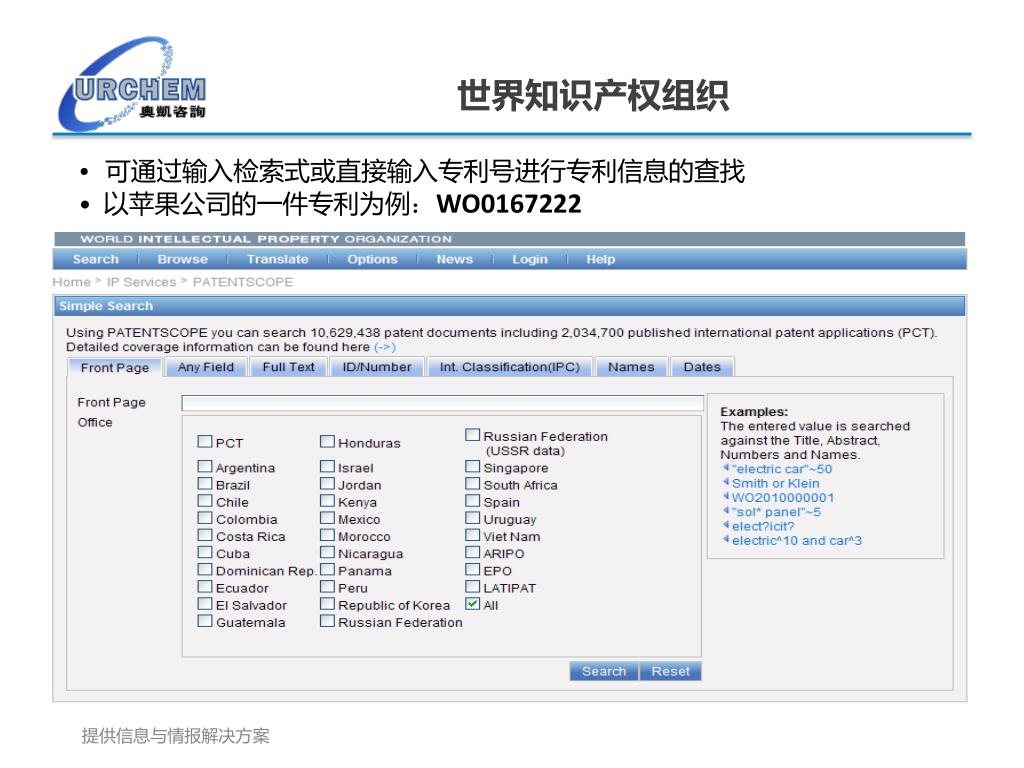The image size is (1024, 768).
Task: Check the Dominican Rep. checkbox
Action: (205, 569)
